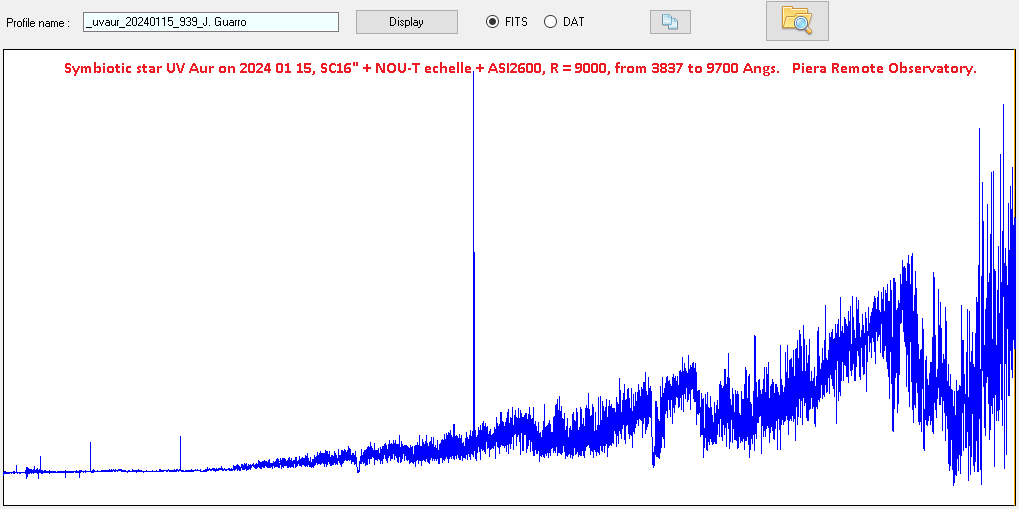Select the FITS radio button
The height and width of the screenshot is (509, 1019).
(x=492, y=22)
